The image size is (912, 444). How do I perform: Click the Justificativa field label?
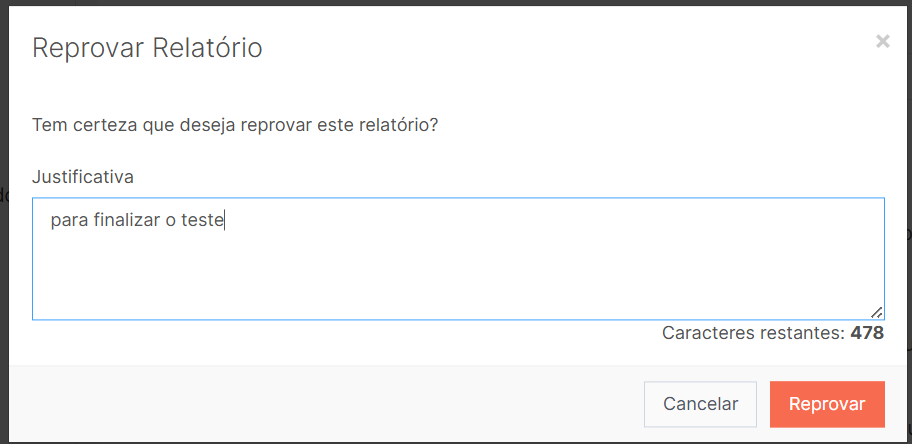83,177
